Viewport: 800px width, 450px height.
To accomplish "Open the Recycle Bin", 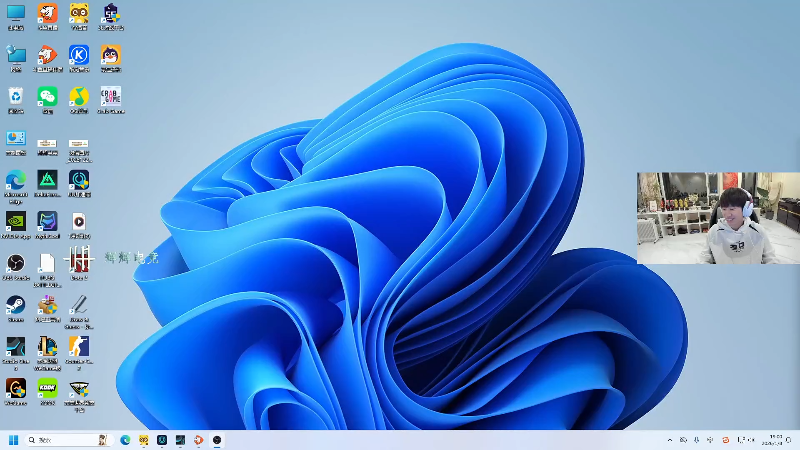I will click(x=16, y=100).
